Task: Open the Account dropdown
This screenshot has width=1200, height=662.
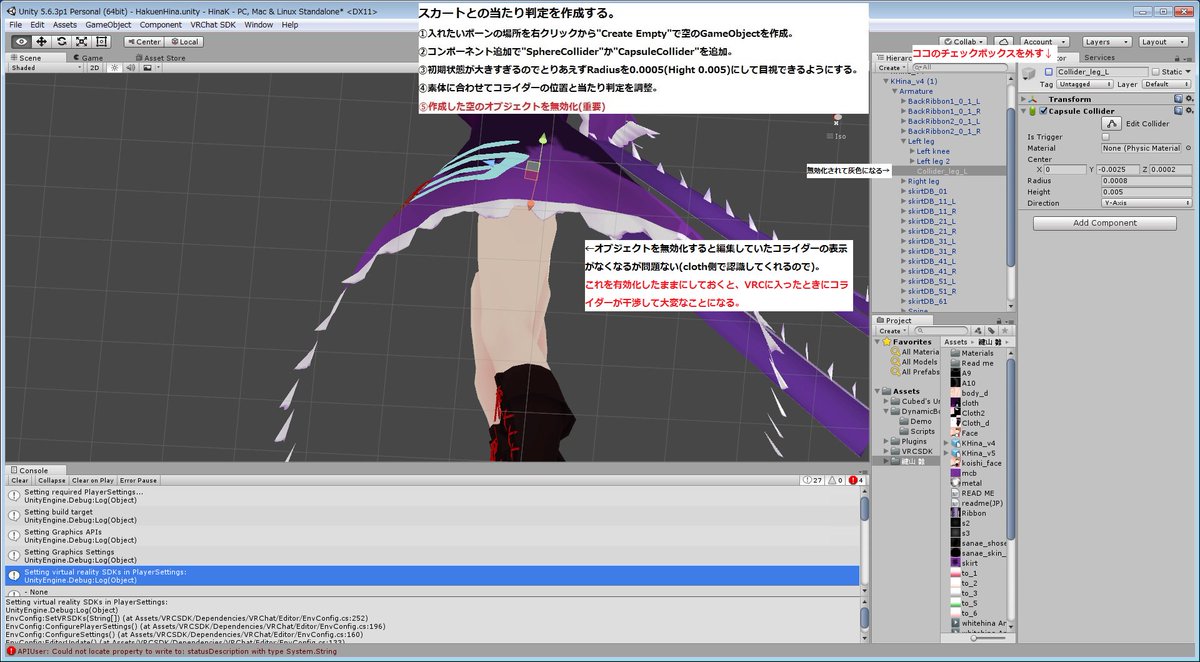Action: tap(1045, 42)
